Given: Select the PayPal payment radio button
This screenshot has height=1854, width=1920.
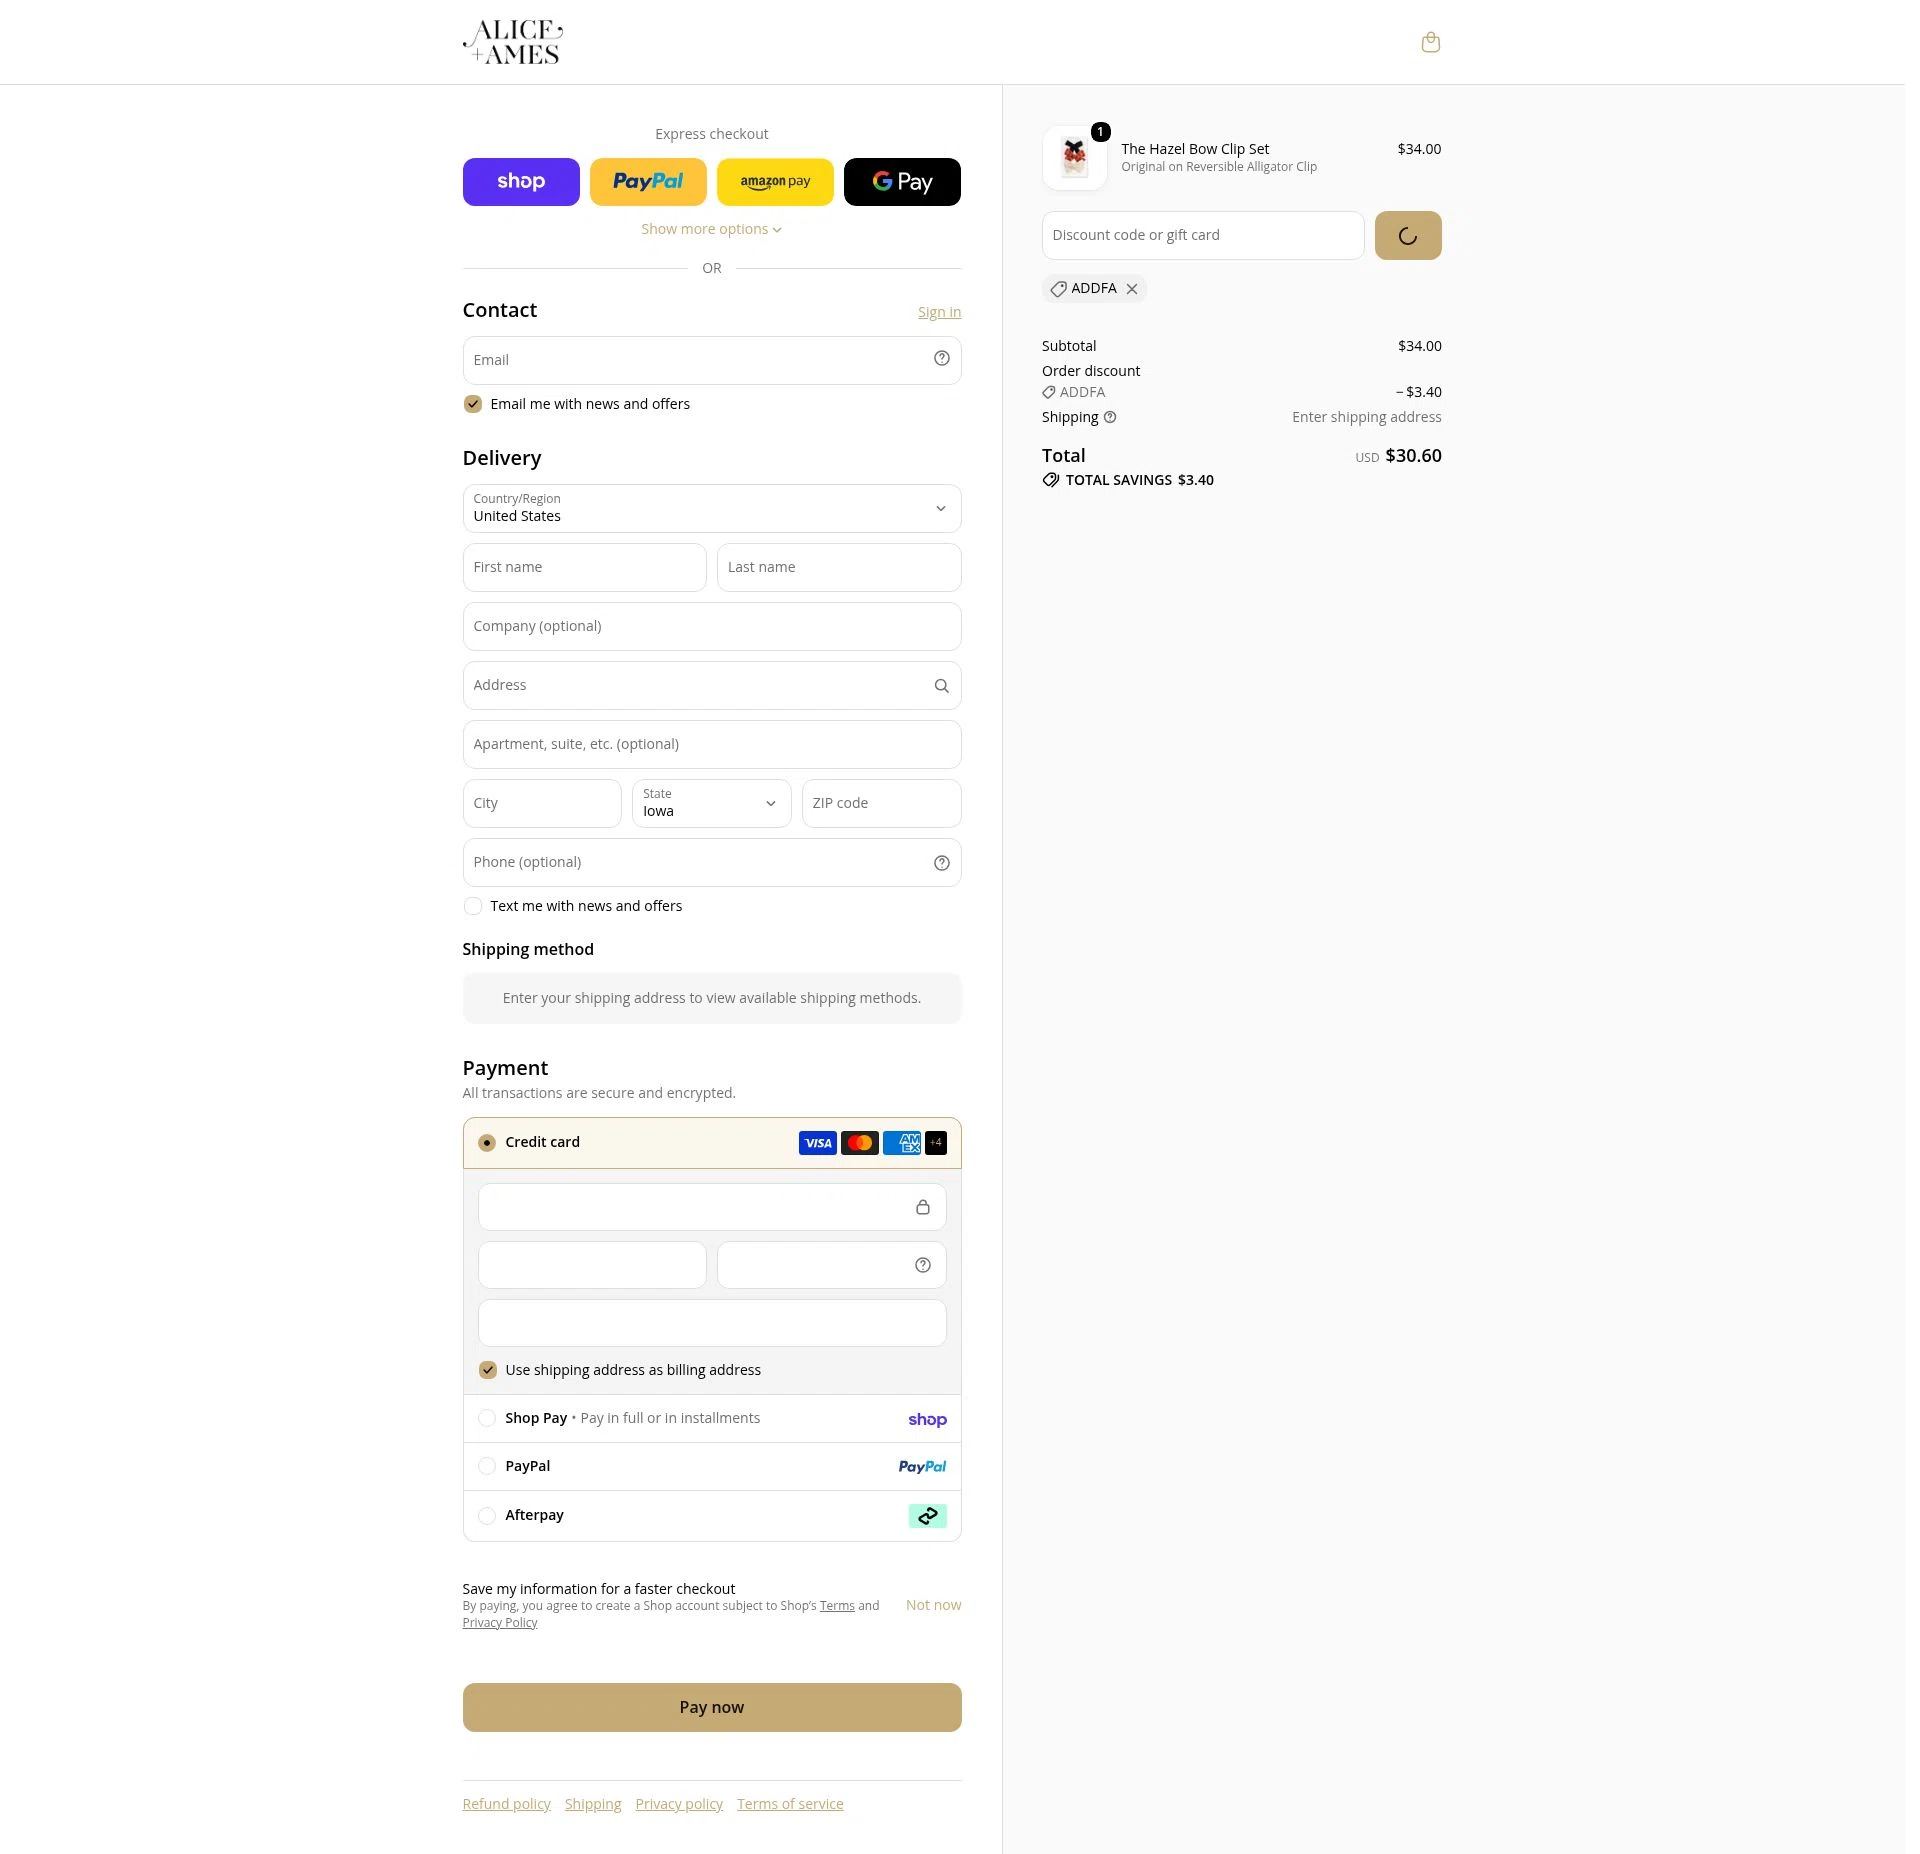Looking at the screenshot, I should pos(487,1466).
